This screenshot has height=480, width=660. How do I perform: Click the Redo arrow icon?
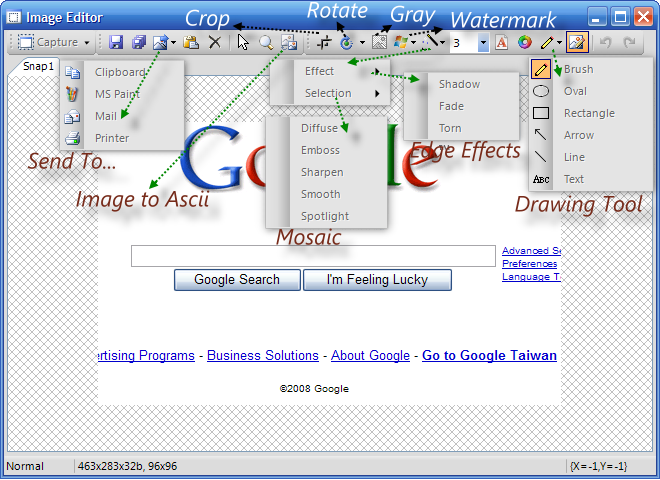click(629, 43)
